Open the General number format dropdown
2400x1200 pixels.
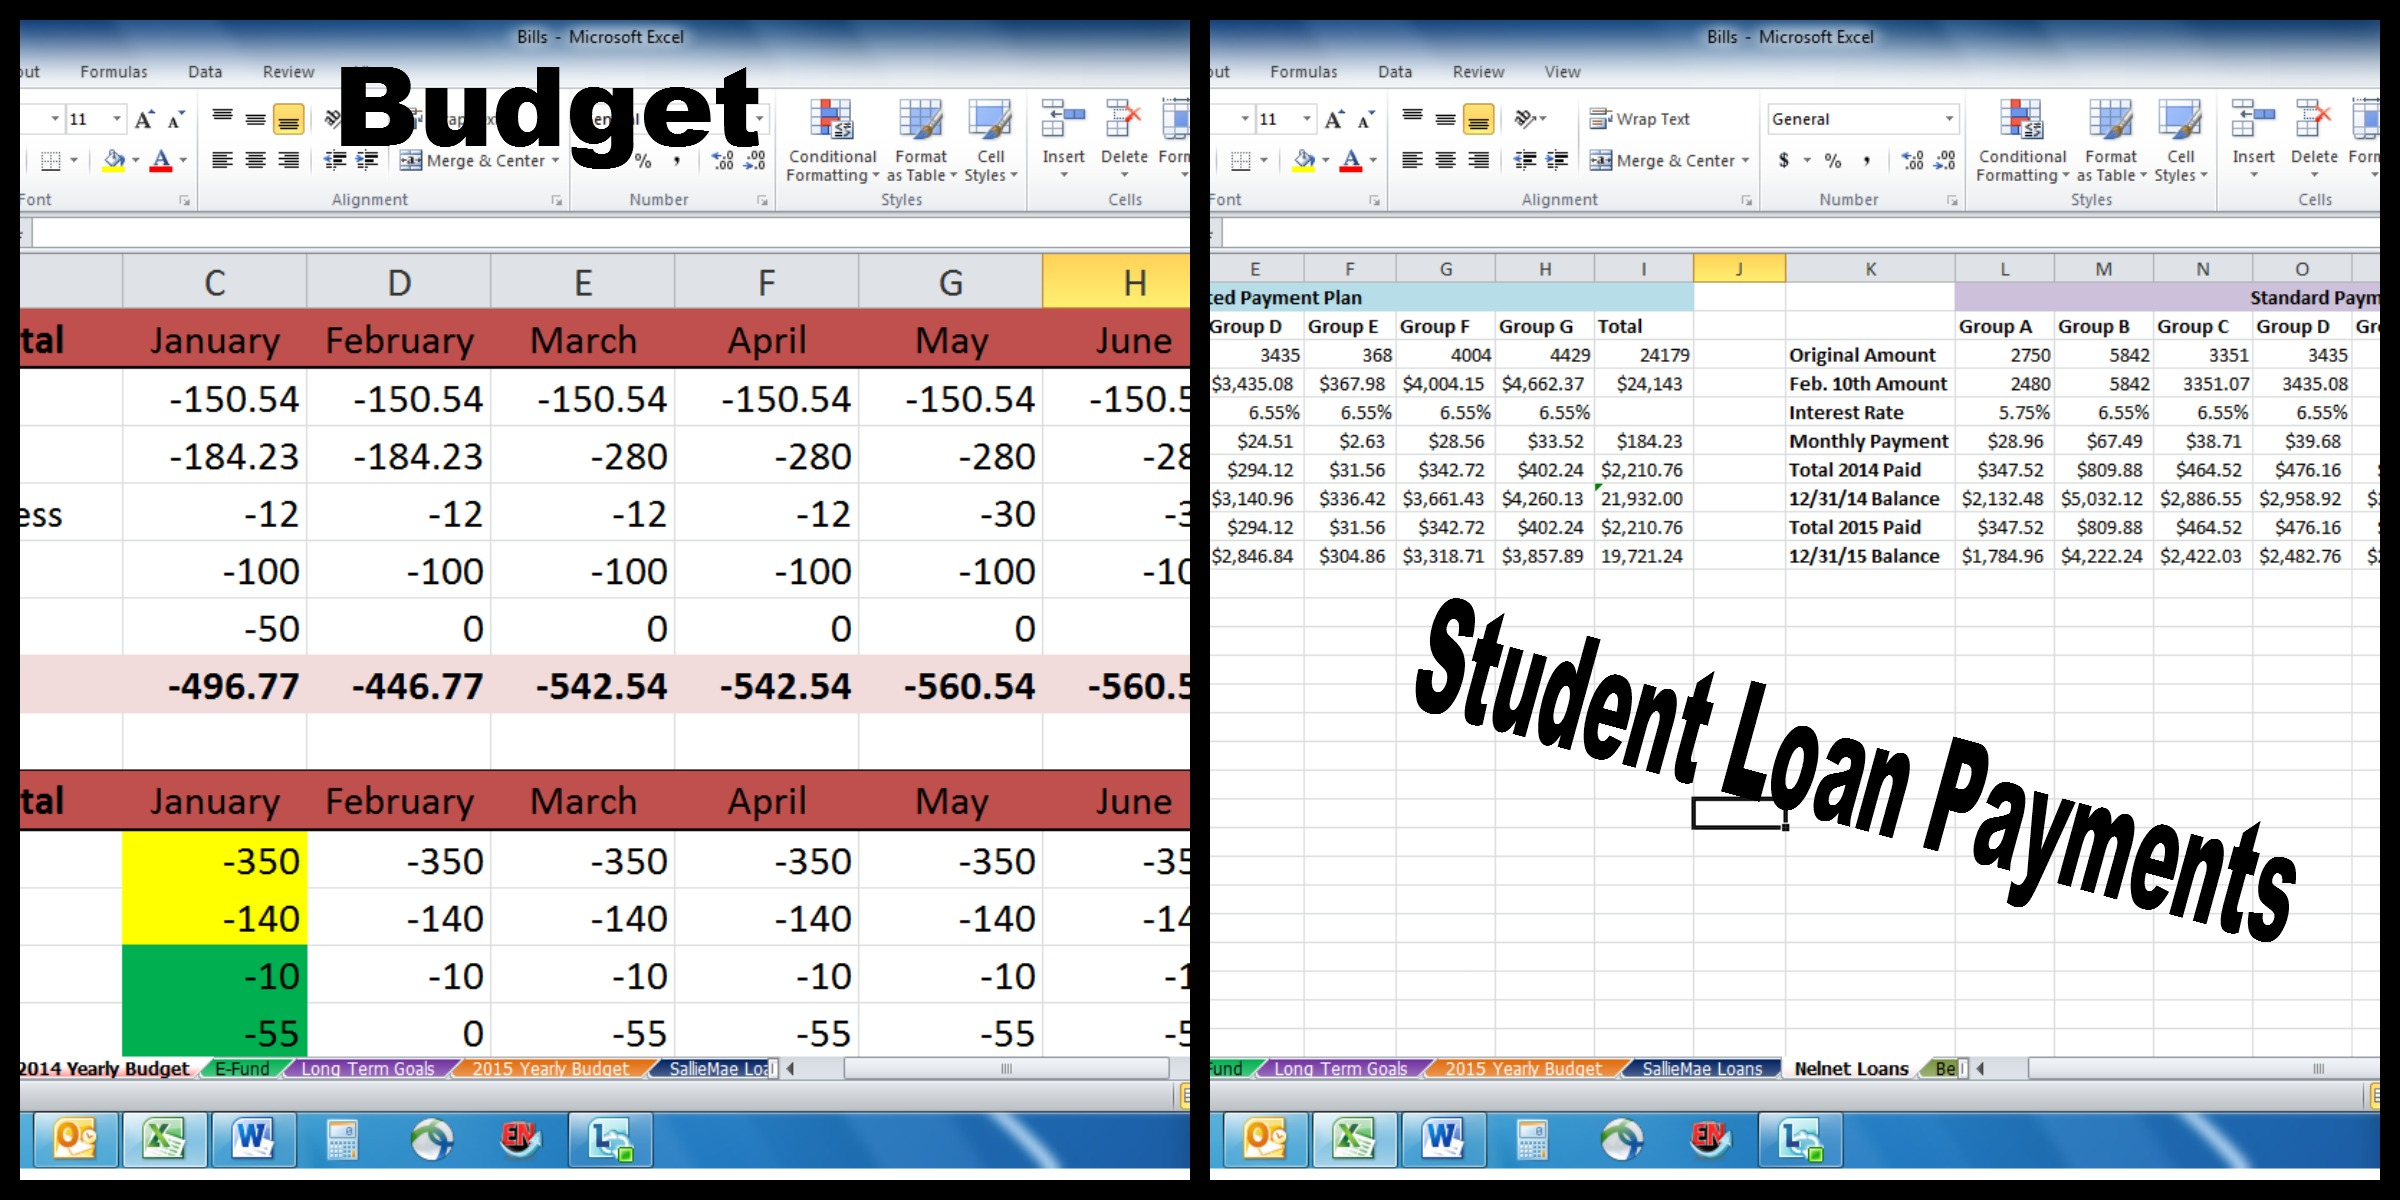(x=1948, y=119)
